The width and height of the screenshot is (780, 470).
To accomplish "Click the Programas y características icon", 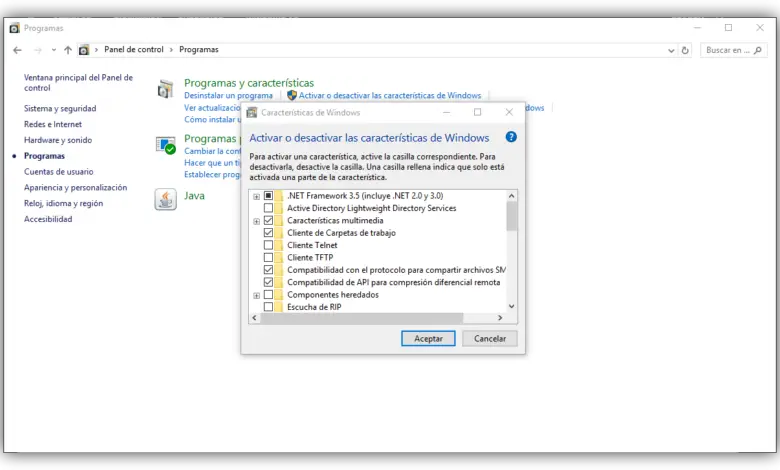I will click(165, 90).
